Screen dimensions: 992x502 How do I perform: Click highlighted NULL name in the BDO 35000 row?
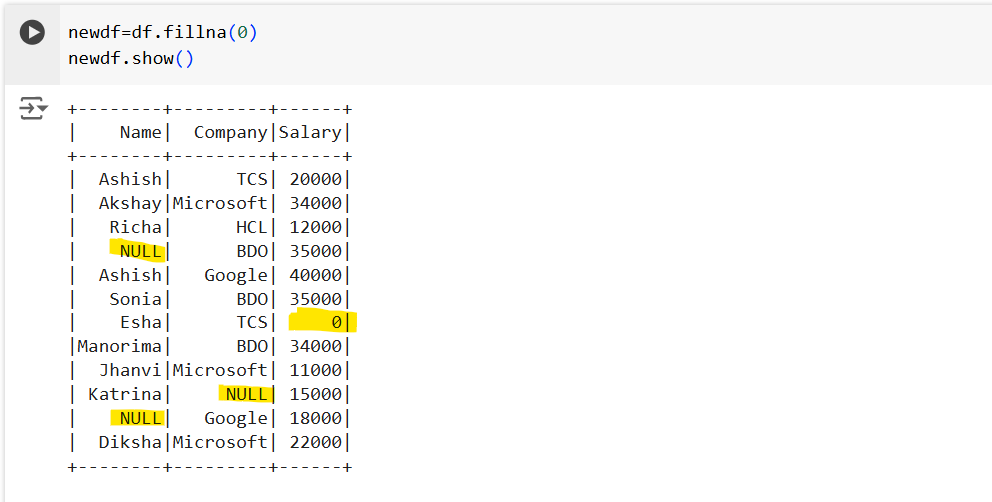coord(140,251)
